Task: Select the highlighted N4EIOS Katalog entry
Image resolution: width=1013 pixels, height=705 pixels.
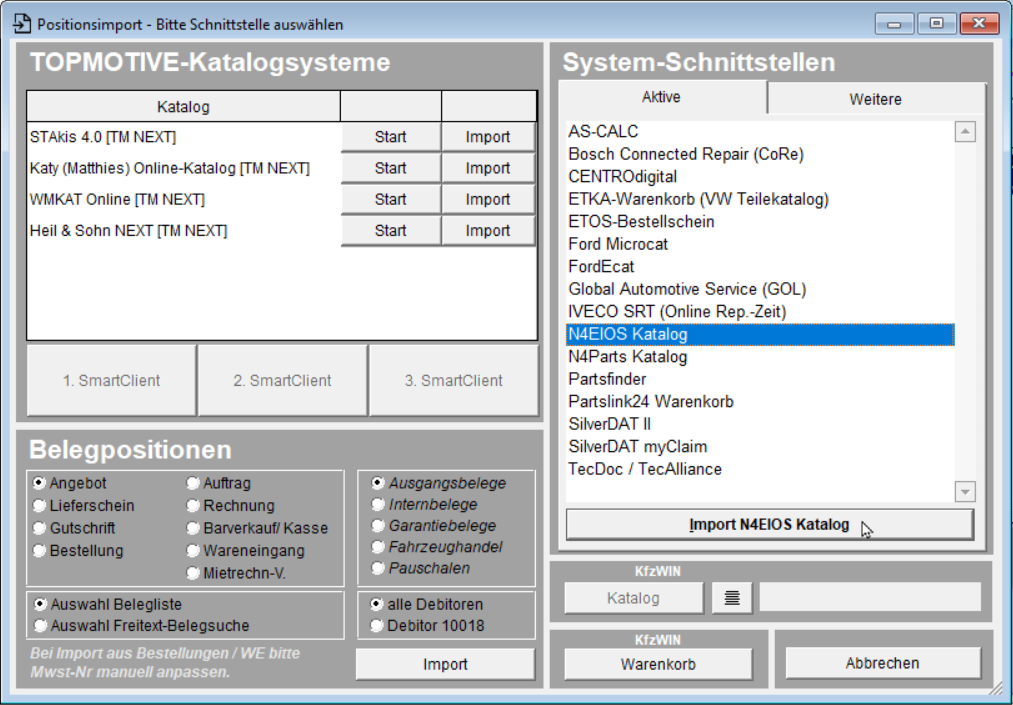Action: (760, 335)
